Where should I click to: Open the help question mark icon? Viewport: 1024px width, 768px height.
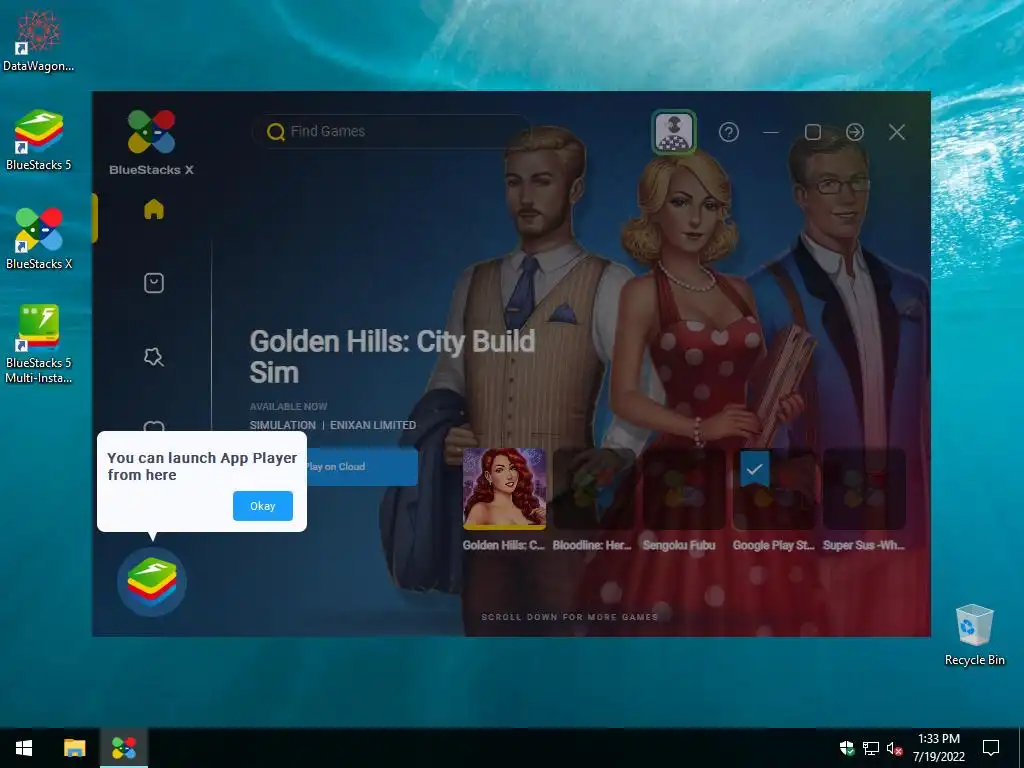coord(729,132)
